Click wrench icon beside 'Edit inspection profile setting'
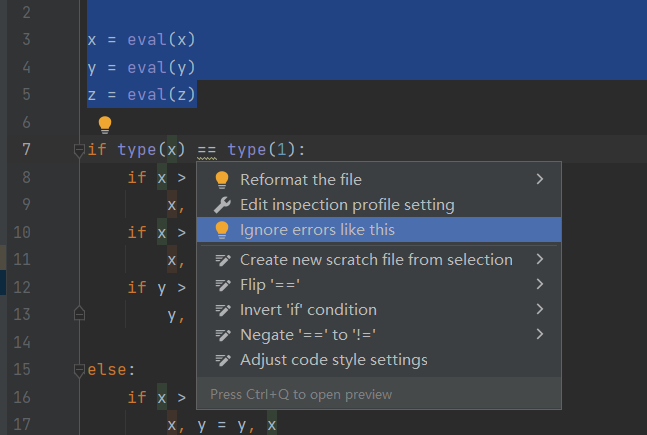 pos(222,205)
